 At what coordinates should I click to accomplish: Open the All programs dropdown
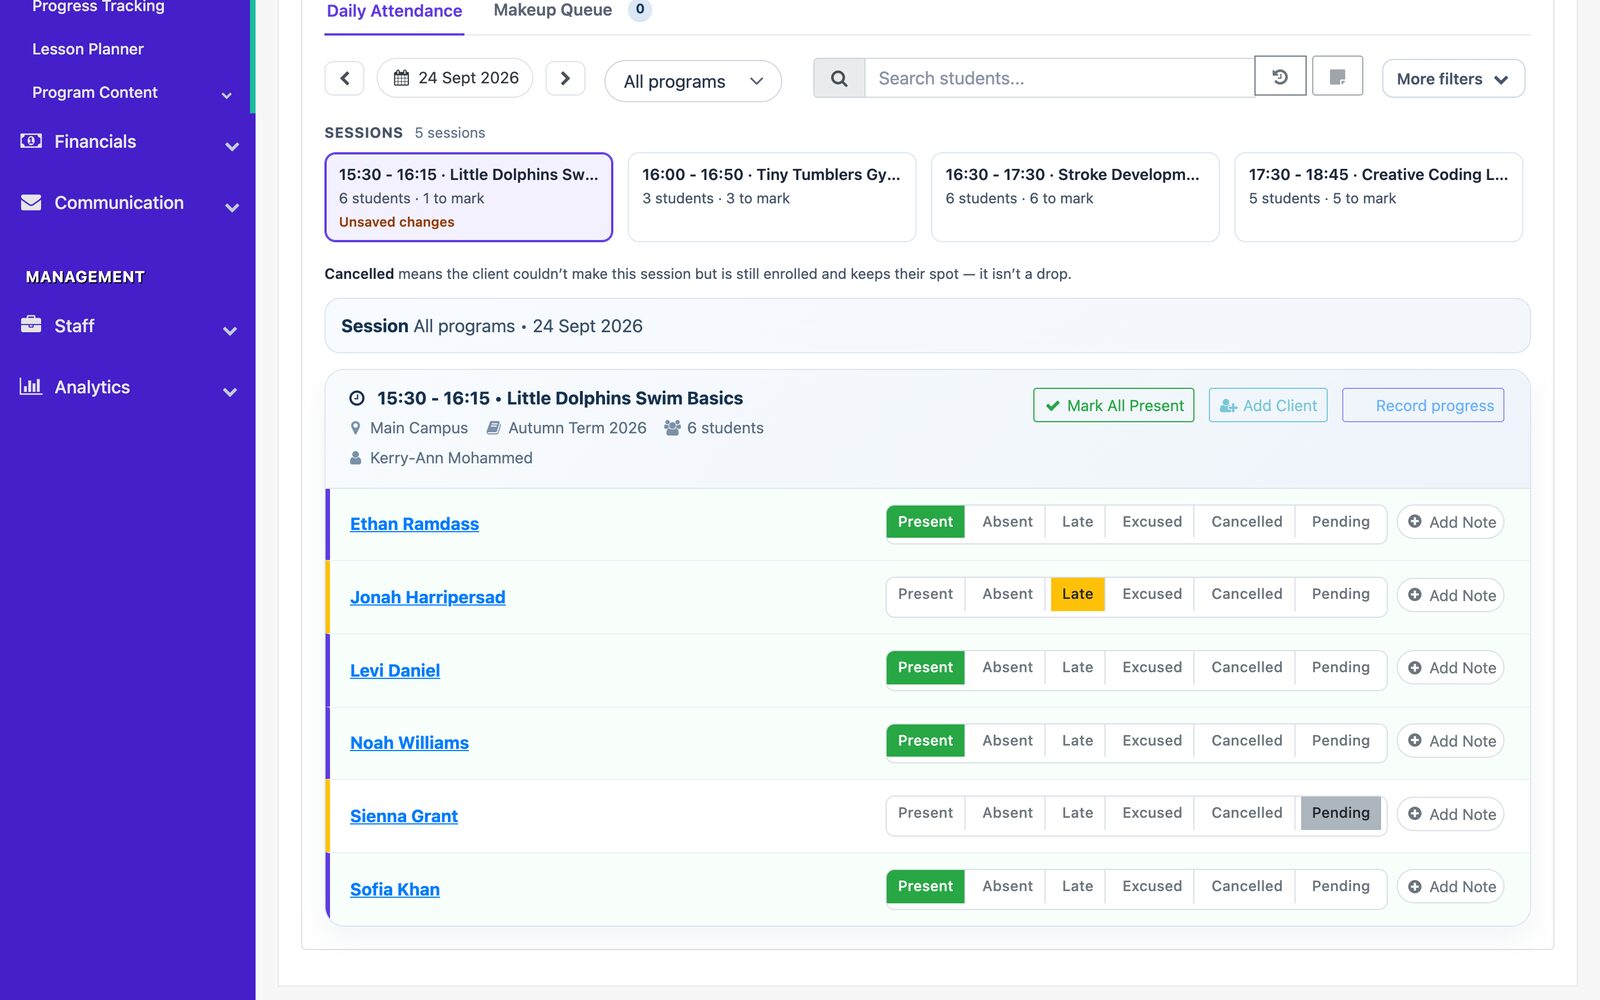pyautogui.click(x=693, y=81)
